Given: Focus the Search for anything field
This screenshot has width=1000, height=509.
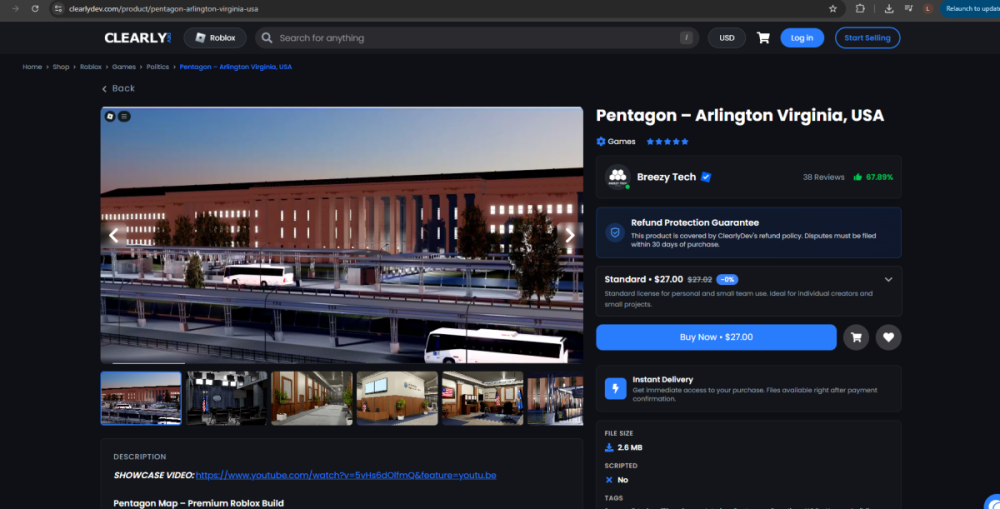Looking at the screenshot, I should [x=477, y=38].
